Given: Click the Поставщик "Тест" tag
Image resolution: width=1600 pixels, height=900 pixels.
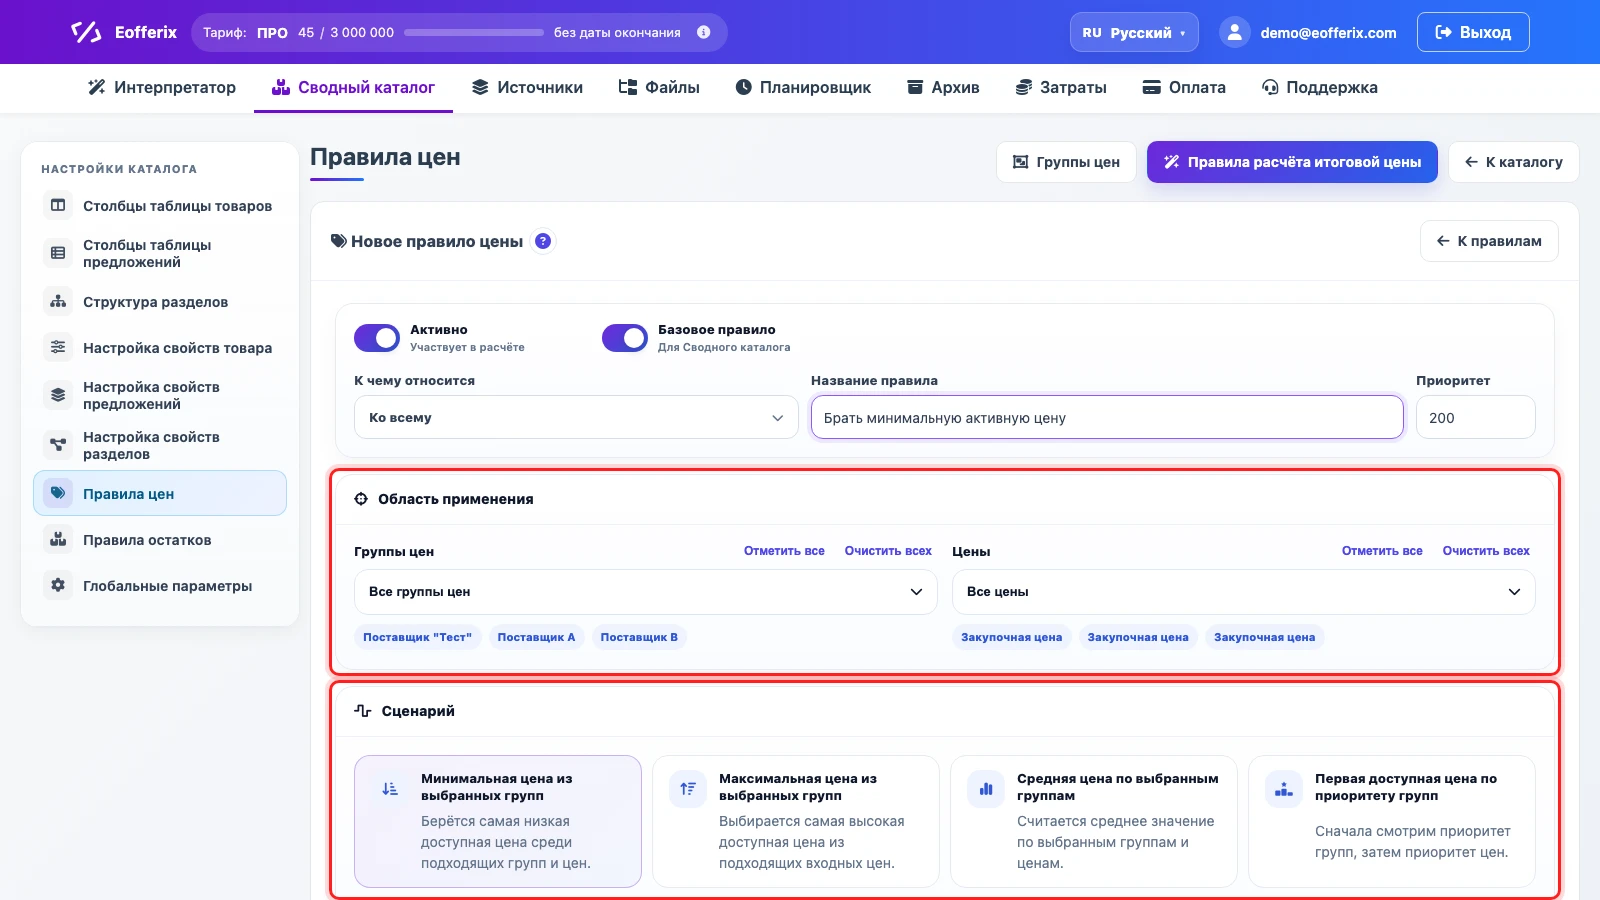Looking at the screenshot, I should click(x=417, y=637).
